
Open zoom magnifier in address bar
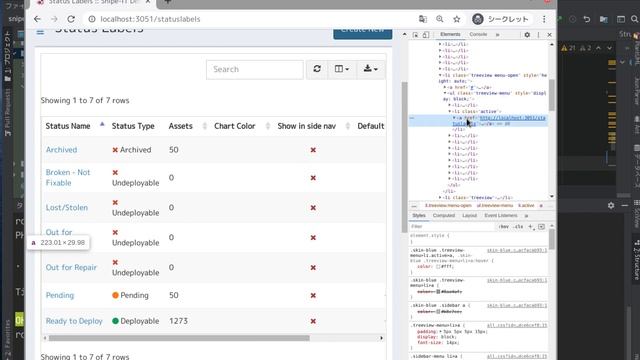440,19
